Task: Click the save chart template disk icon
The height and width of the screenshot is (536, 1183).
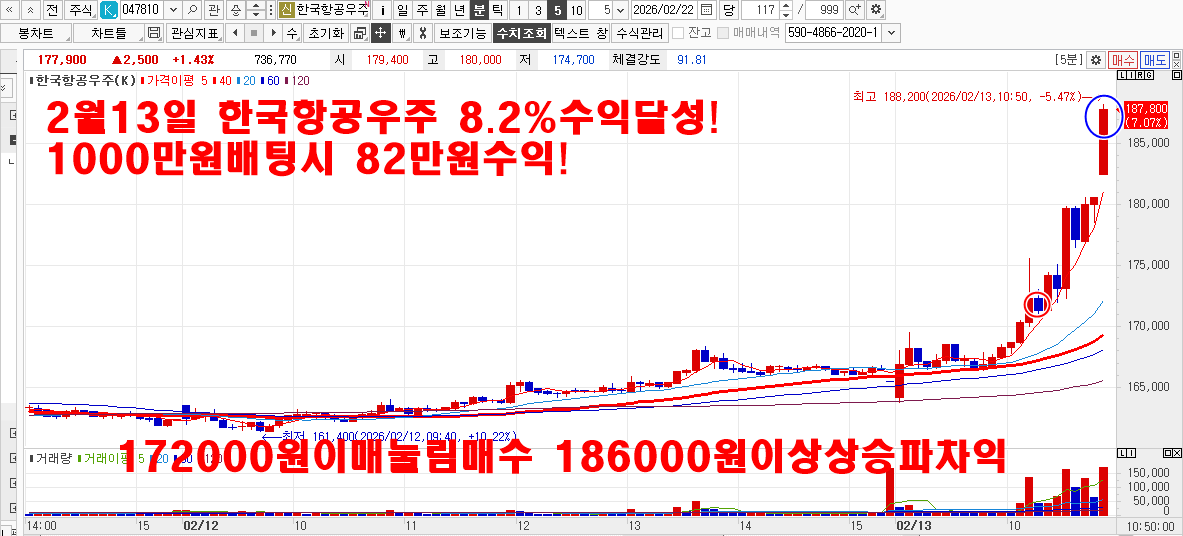Action: tap(154, 33)
